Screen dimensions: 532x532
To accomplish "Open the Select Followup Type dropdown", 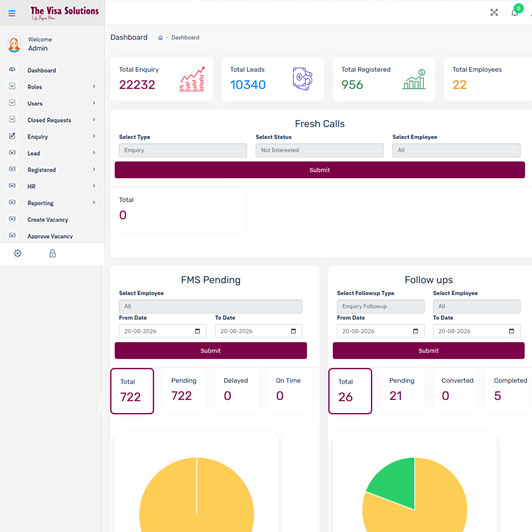I will click(x=381, y=306).
